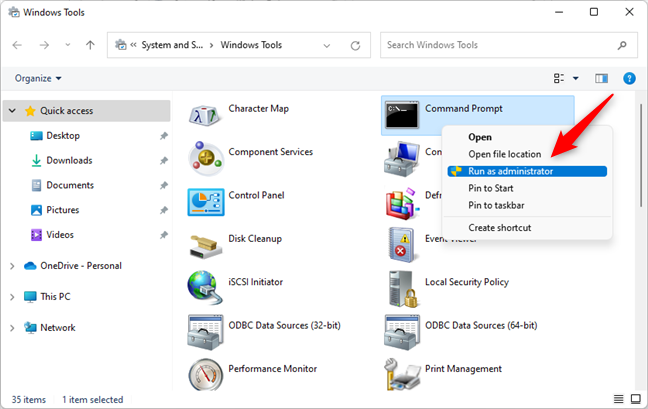Select the Command Prompt icon
648x409 pixels.
tap(402, 114)
